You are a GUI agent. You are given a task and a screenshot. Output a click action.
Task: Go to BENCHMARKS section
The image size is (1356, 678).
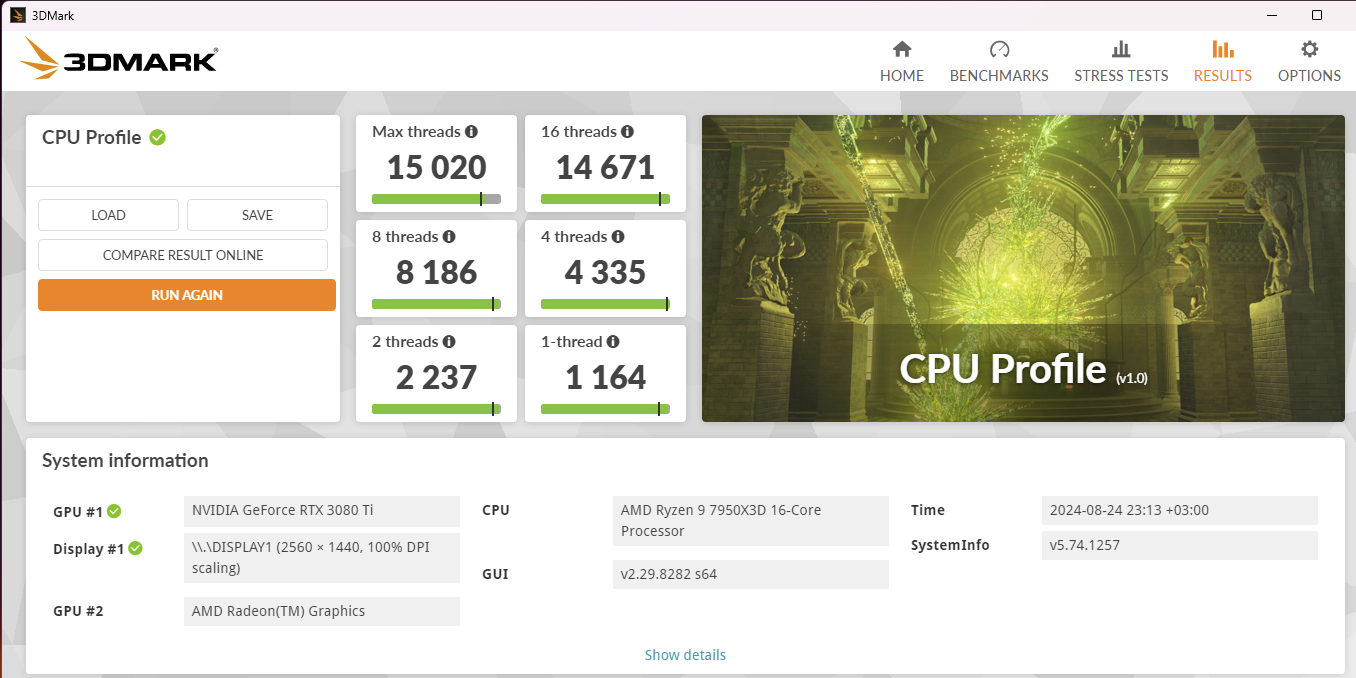(x=999, y=62)
